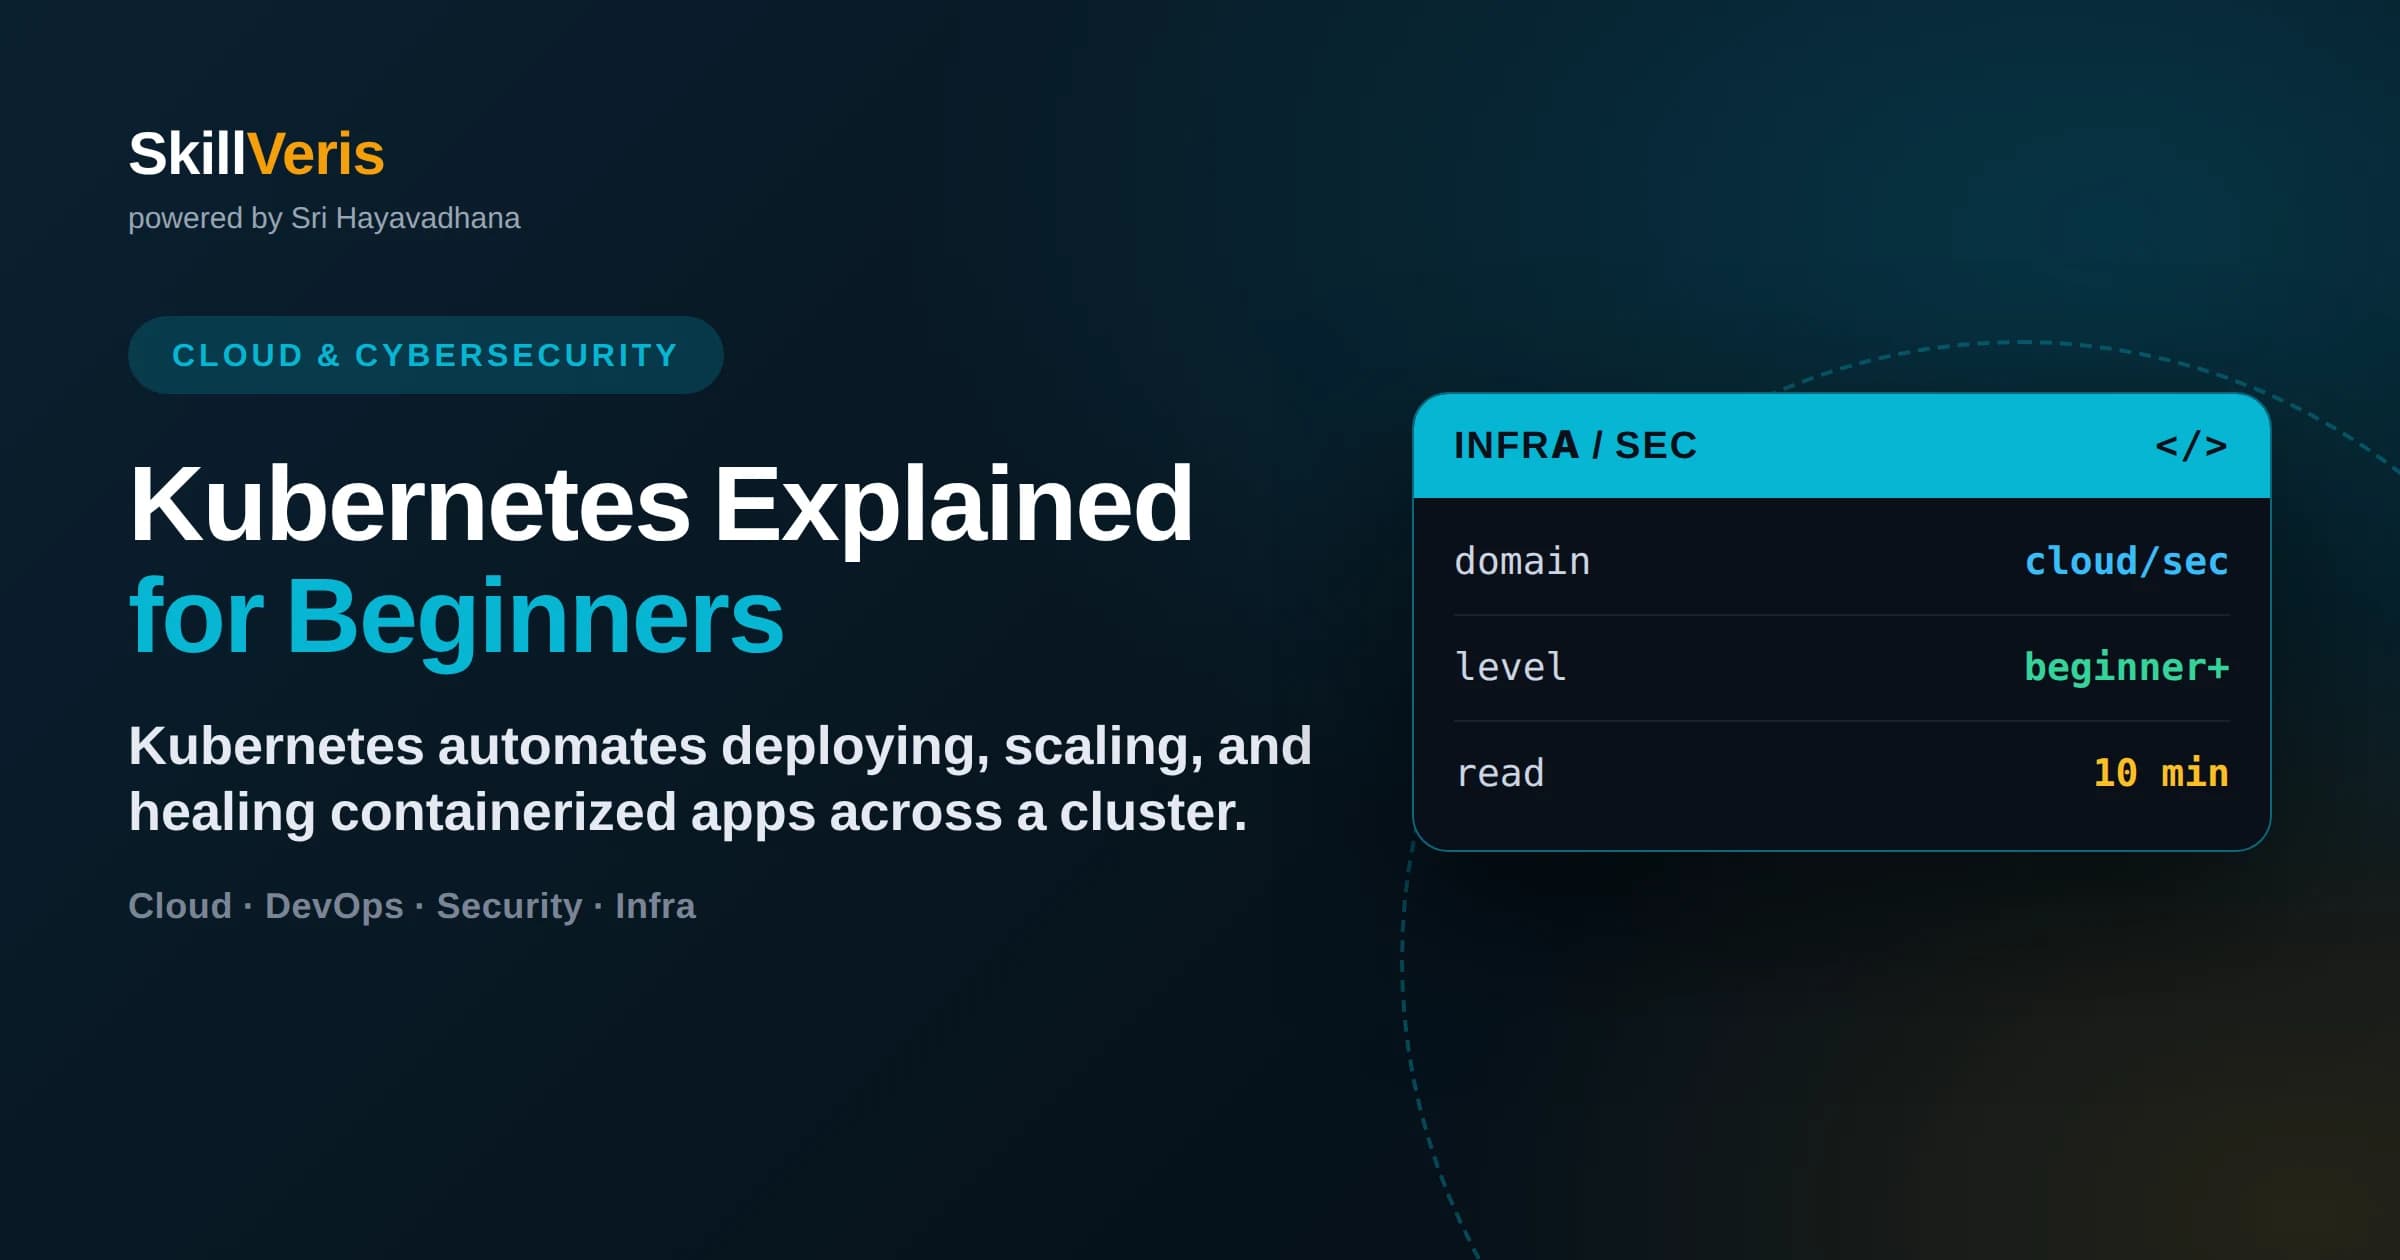Click the SkillVeris logo
Image resolution: width=2400 pixels, height=1260 pixels.
256,154
